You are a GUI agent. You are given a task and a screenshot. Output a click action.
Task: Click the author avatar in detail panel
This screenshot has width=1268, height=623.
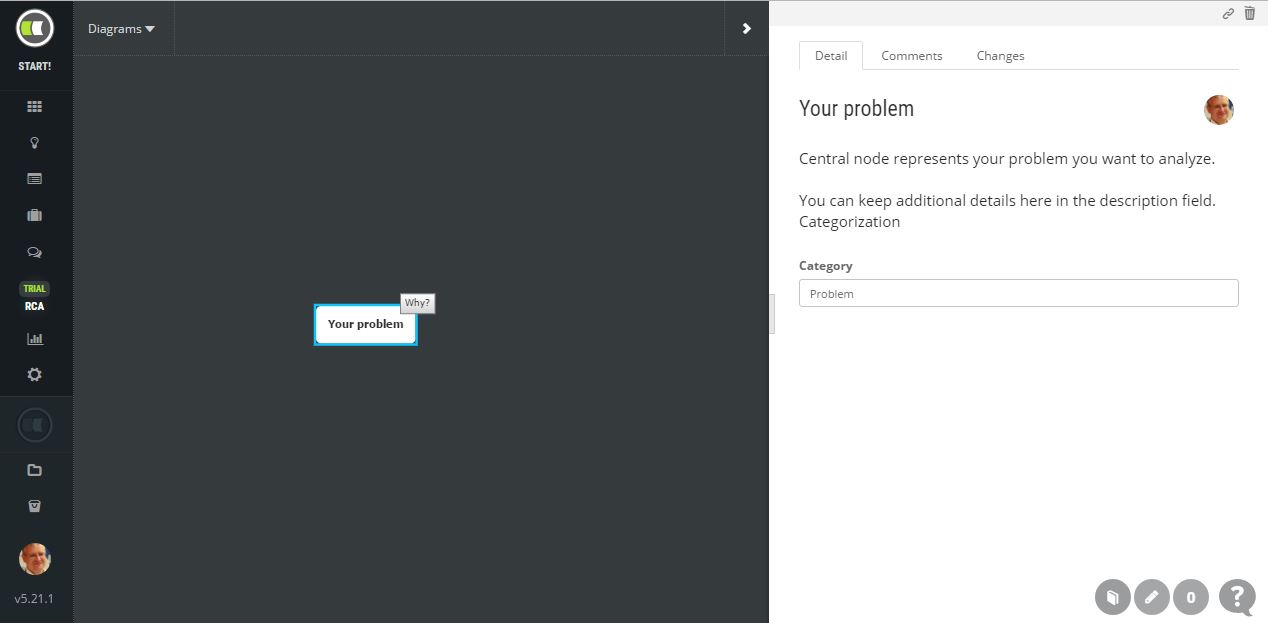(x=1219, y=110)
